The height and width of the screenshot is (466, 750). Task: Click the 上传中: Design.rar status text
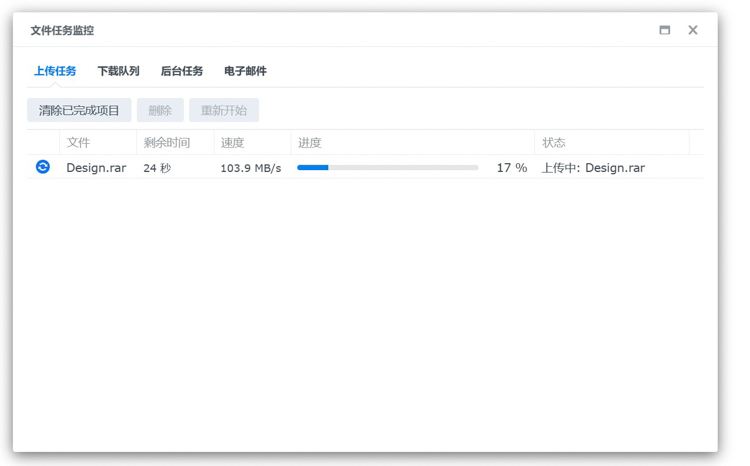click(593, 168)
